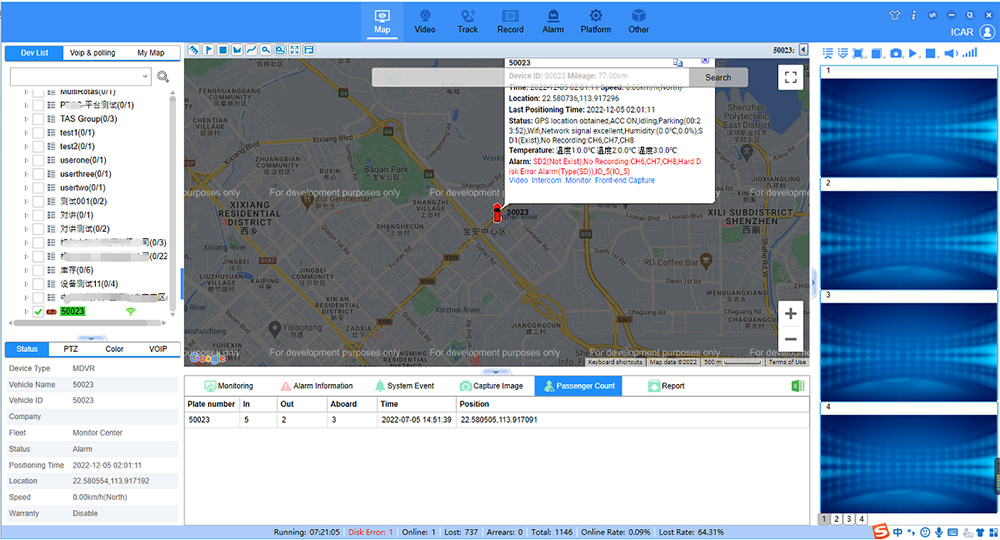Viewport: 1000px width, 540px height.
Task: Select the draw line tool in map toolbar
Action: coord(251,50)
